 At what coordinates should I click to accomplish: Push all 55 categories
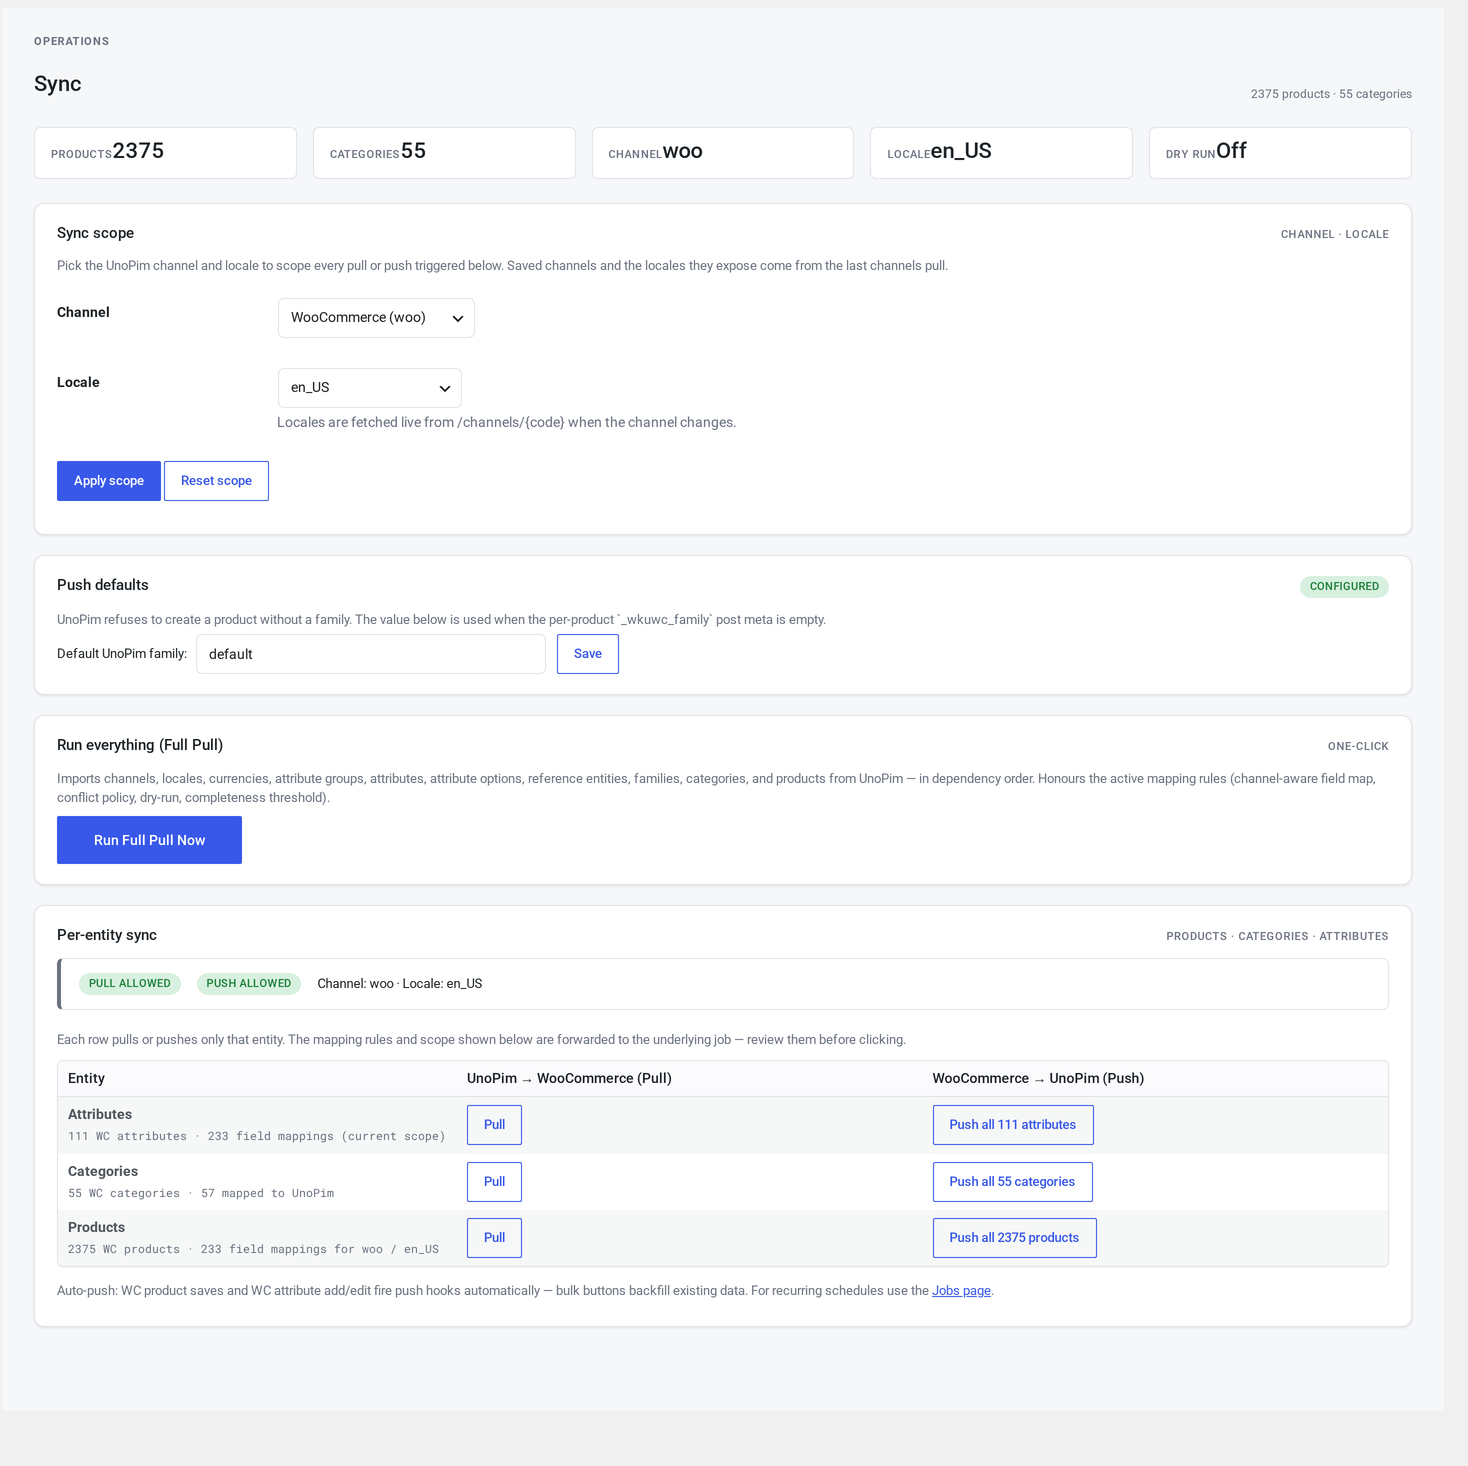click(1012, 1182)
